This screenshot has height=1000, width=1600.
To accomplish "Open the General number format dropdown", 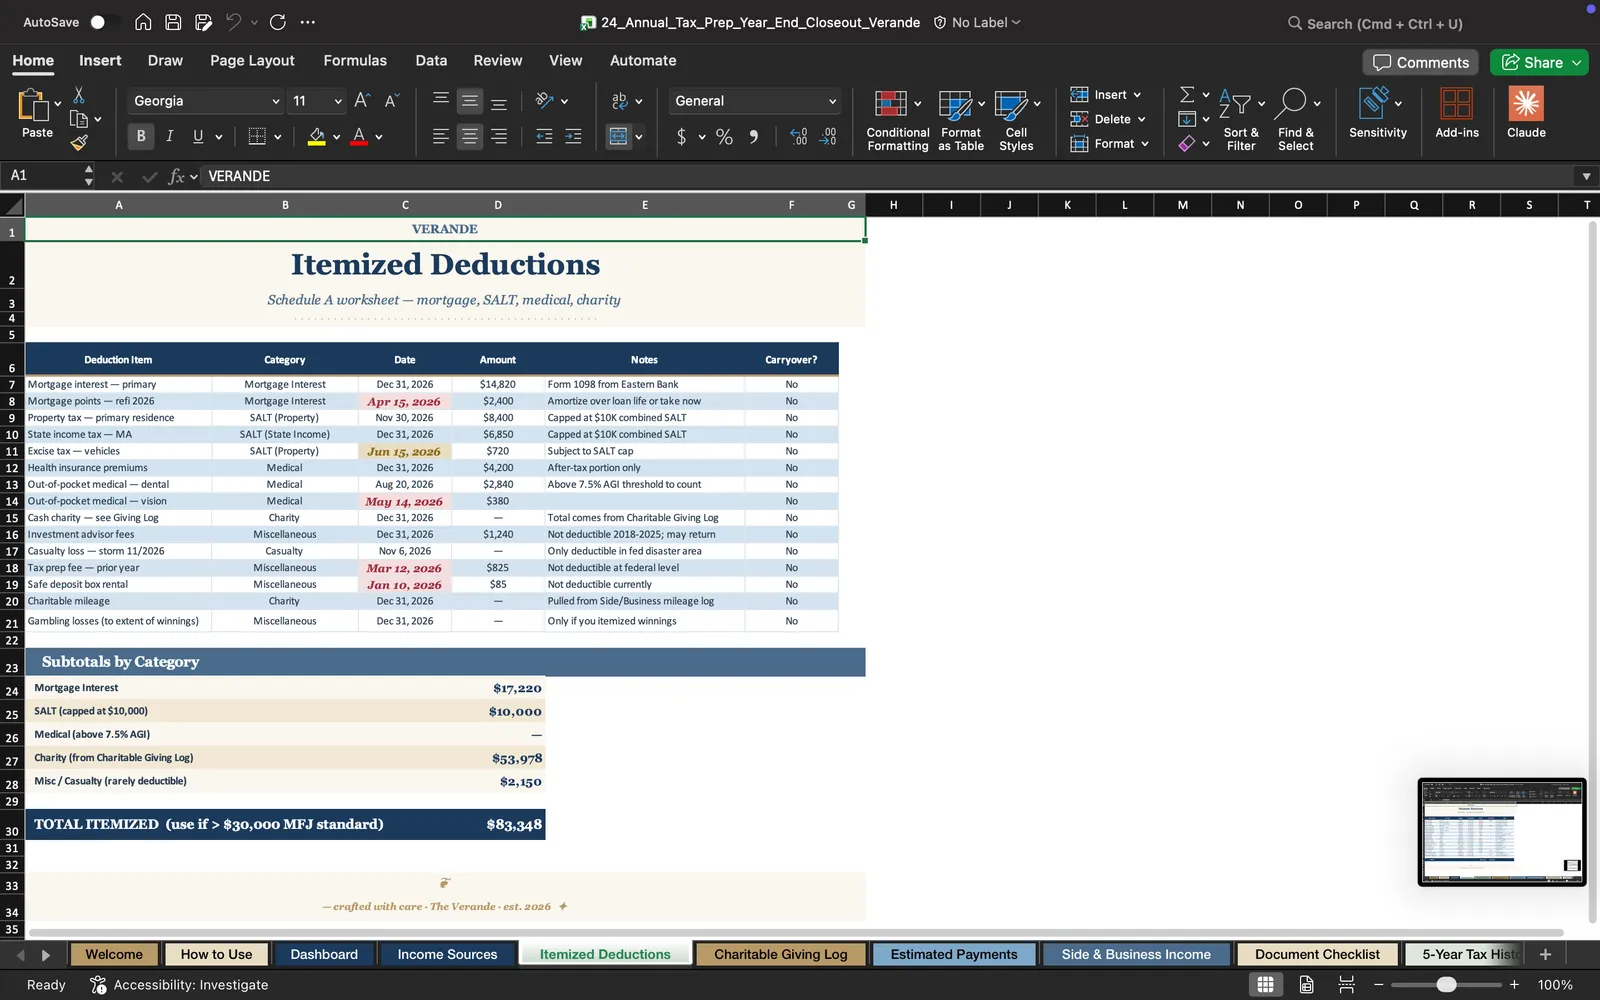I will point(832,101).
